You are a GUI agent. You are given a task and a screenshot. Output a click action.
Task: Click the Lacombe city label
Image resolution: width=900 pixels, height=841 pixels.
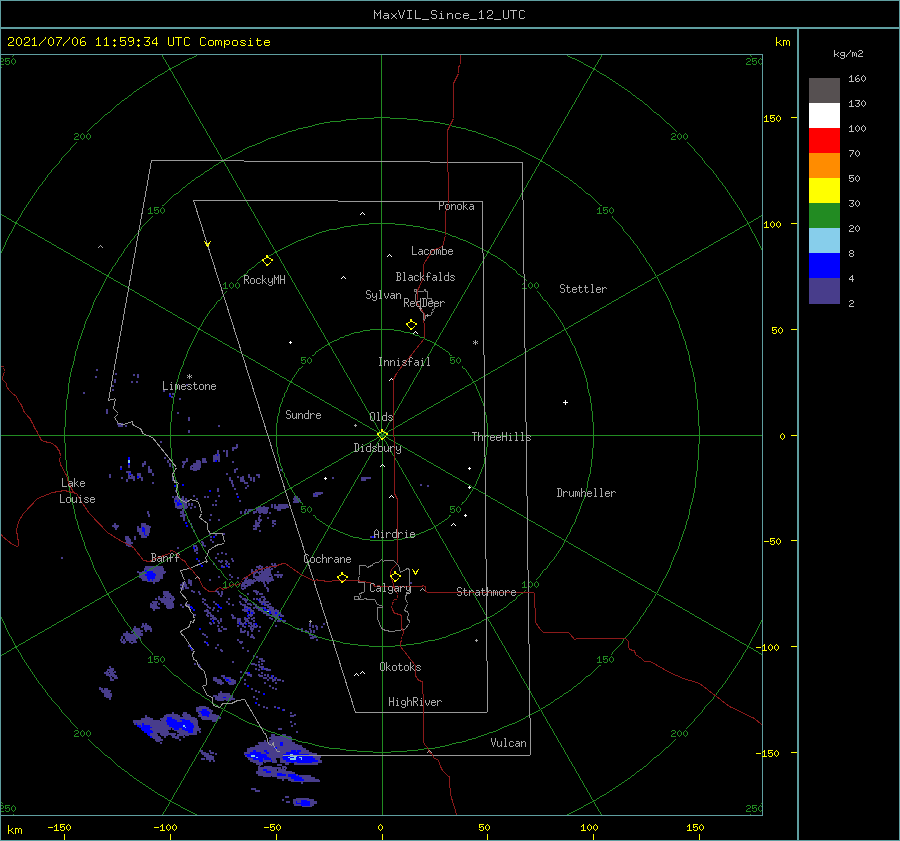432,251
